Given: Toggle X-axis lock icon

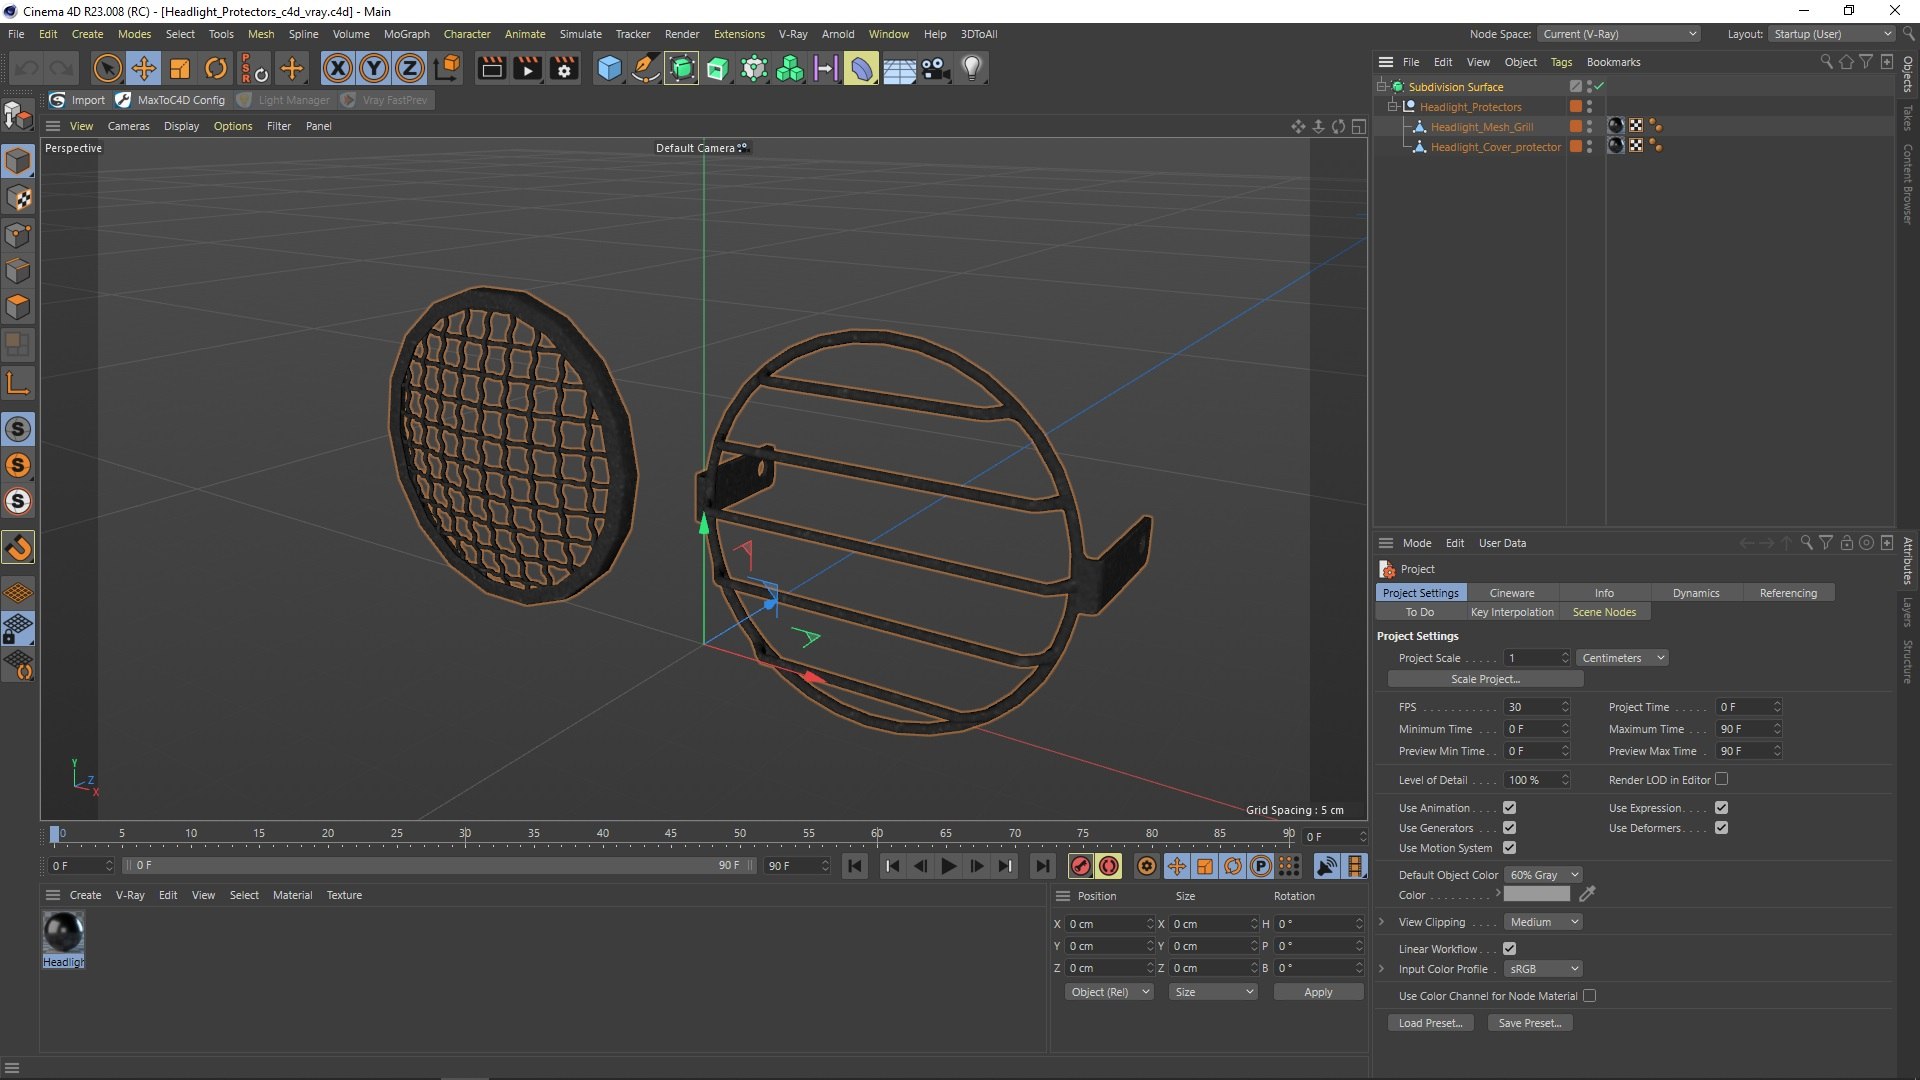Looking at the screenshot, I should click(338, 68).
